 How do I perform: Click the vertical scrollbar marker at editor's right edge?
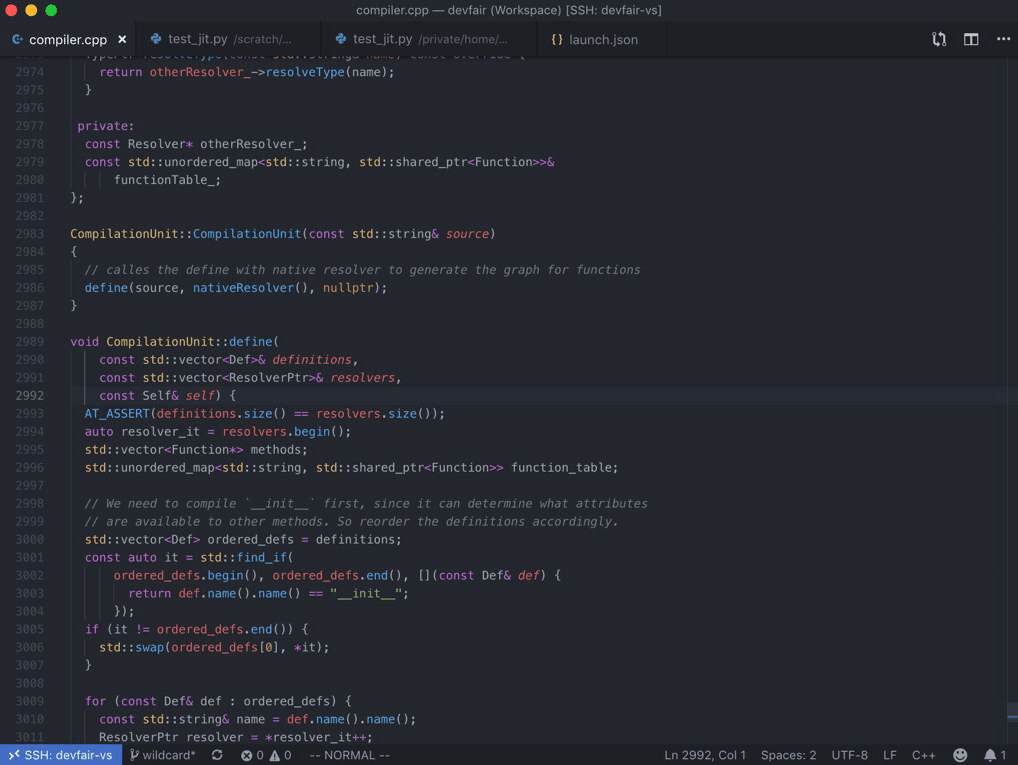[1012, 716]
